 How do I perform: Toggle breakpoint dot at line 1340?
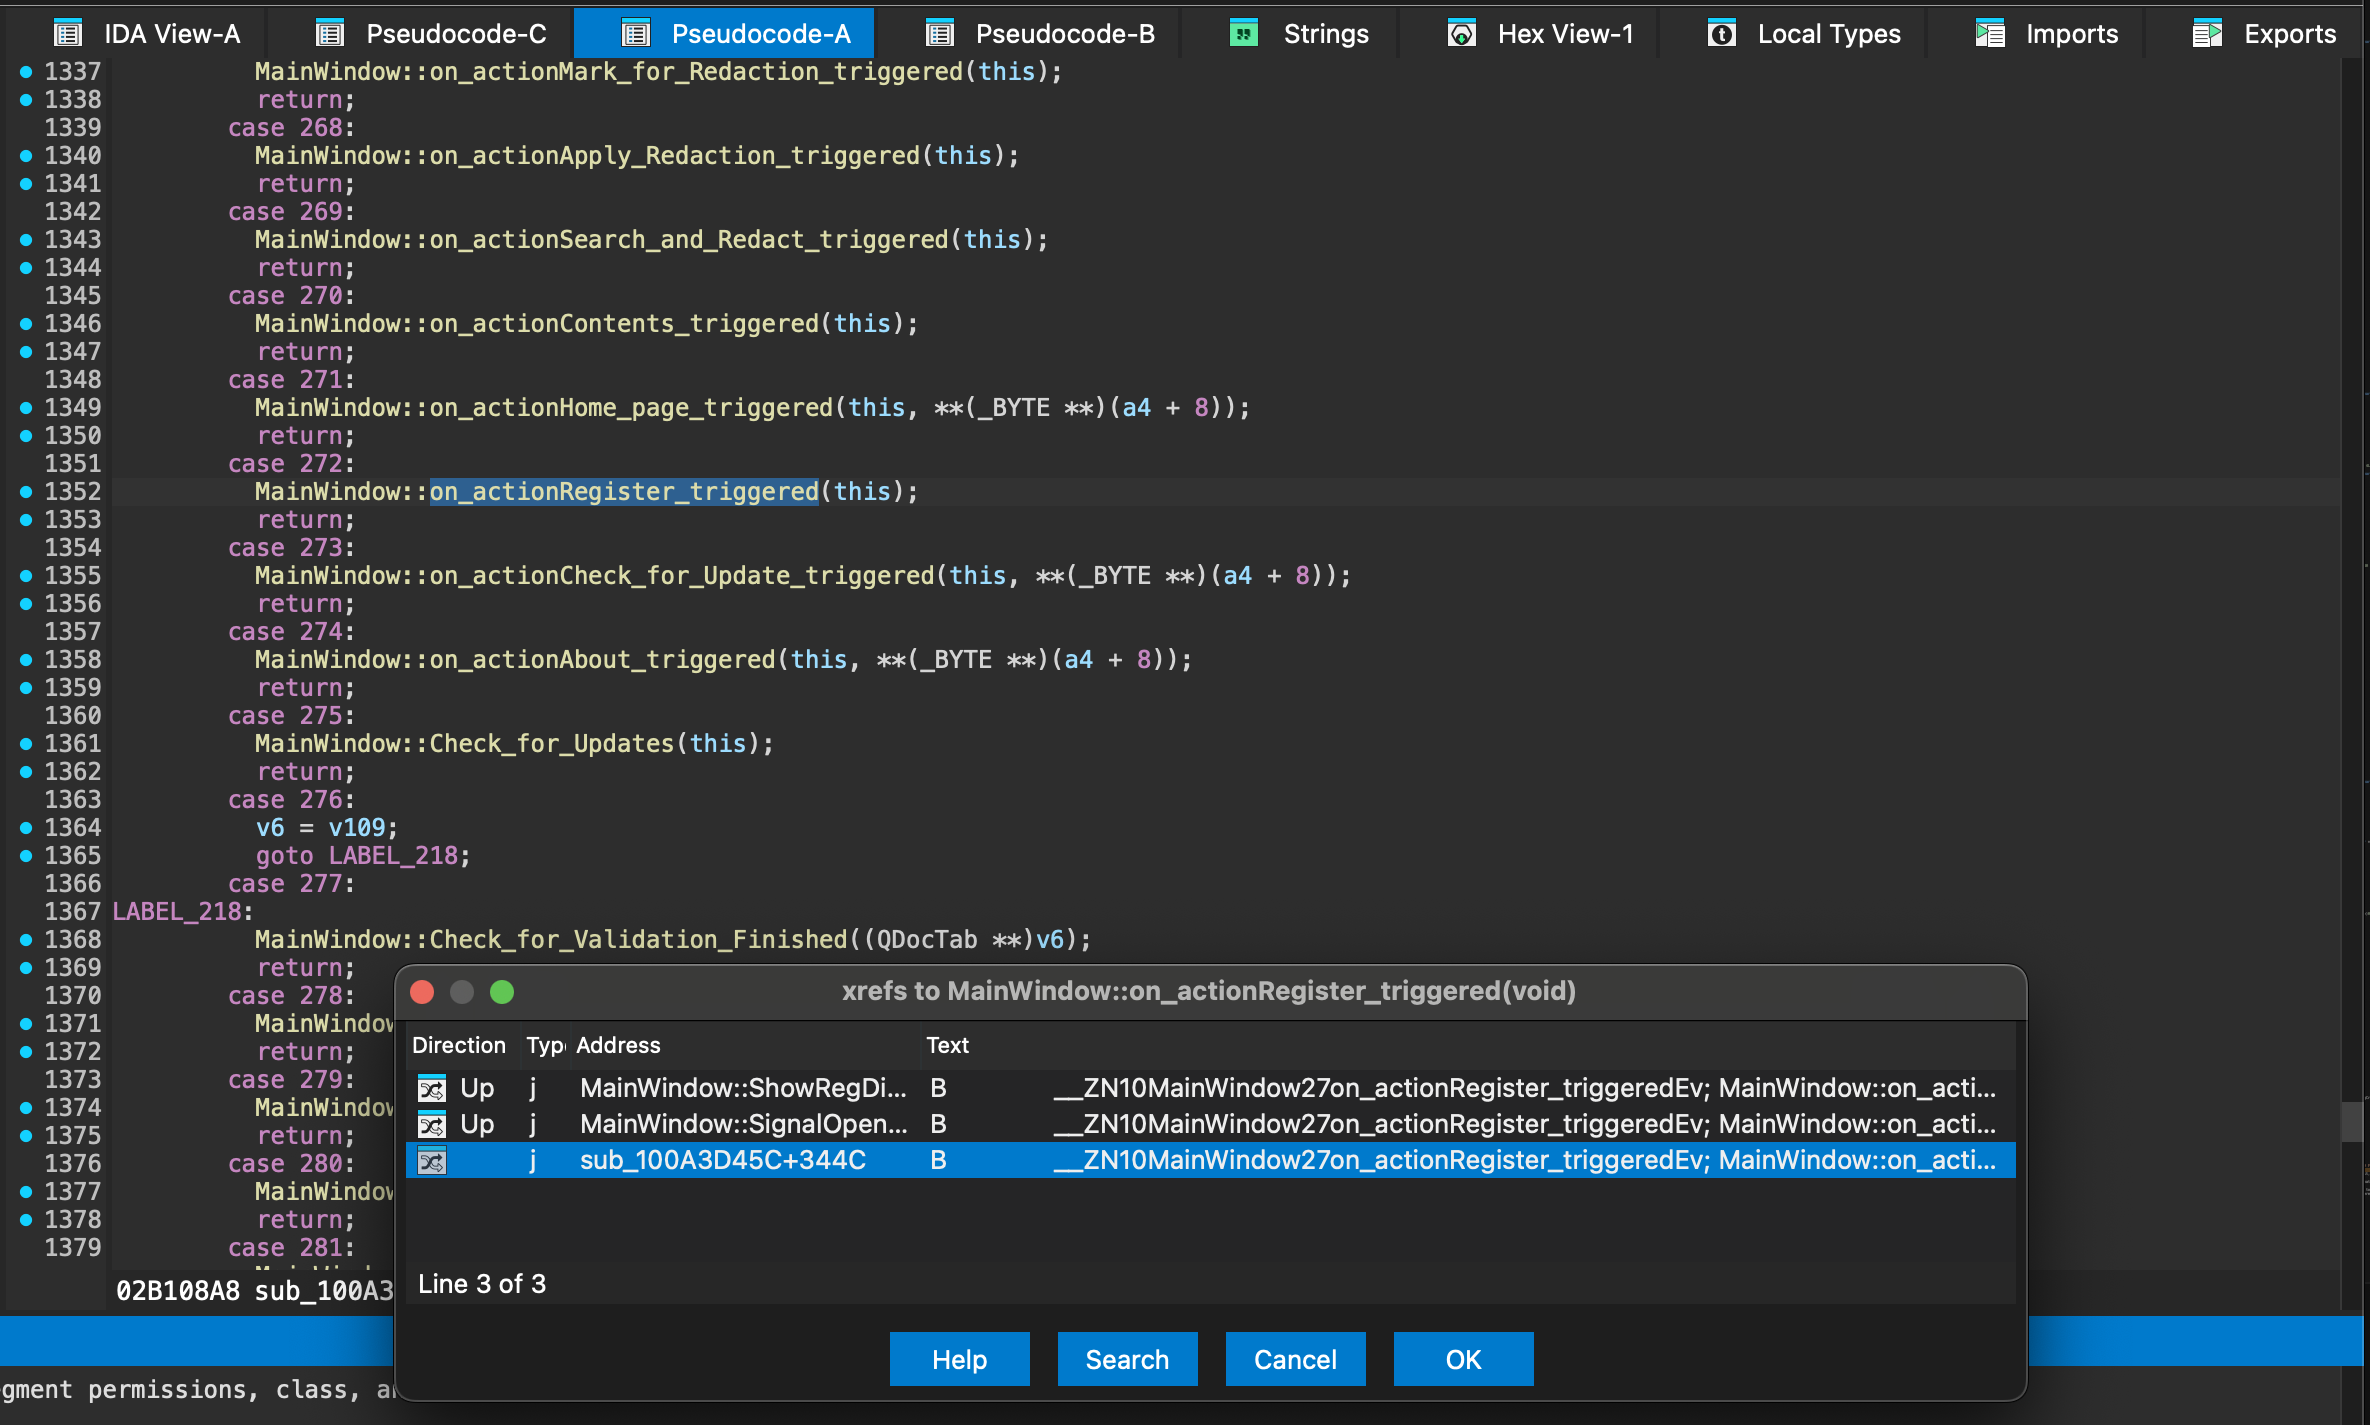pos(26,156)
